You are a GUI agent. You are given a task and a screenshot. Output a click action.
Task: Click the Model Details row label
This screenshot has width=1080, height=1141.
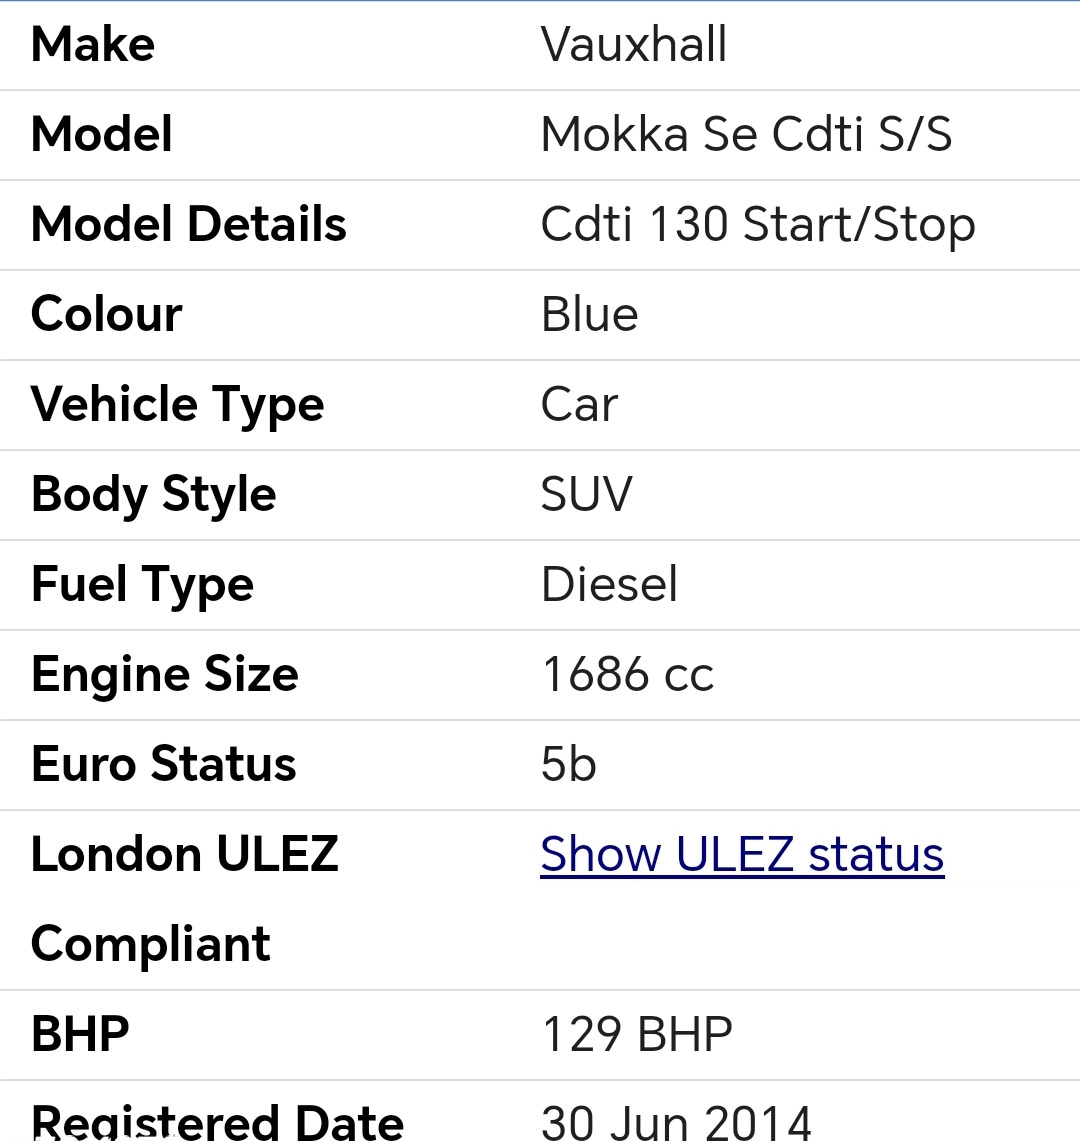[189, 225]
